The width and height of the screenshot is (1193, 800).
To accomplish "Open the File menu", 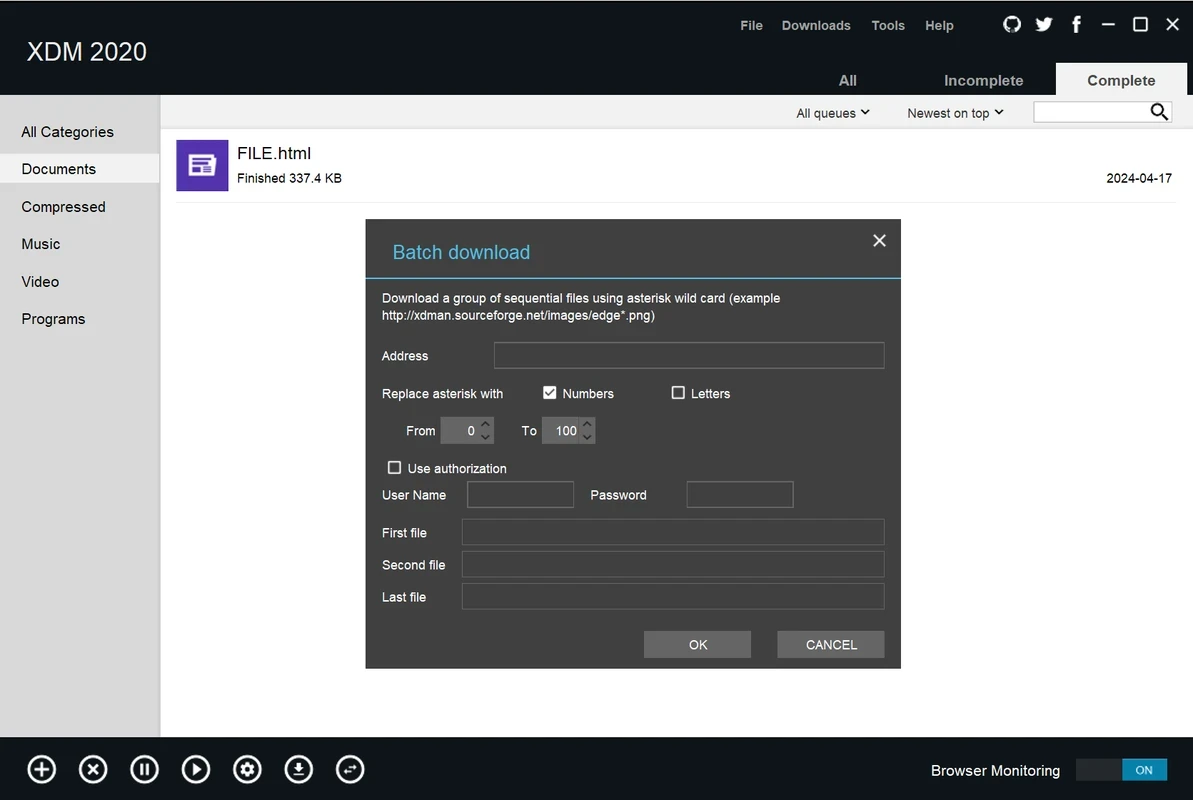I will point(751,25).
